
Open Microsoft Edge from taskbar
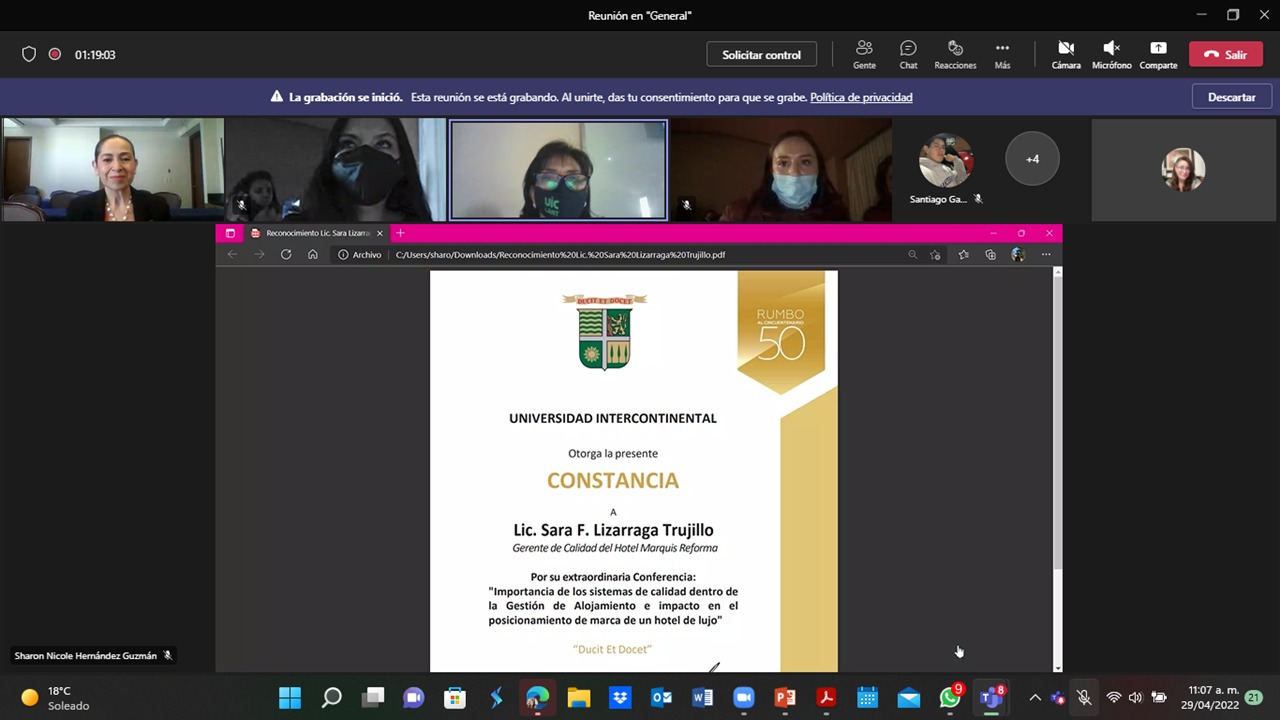click(x=537, y=697)
